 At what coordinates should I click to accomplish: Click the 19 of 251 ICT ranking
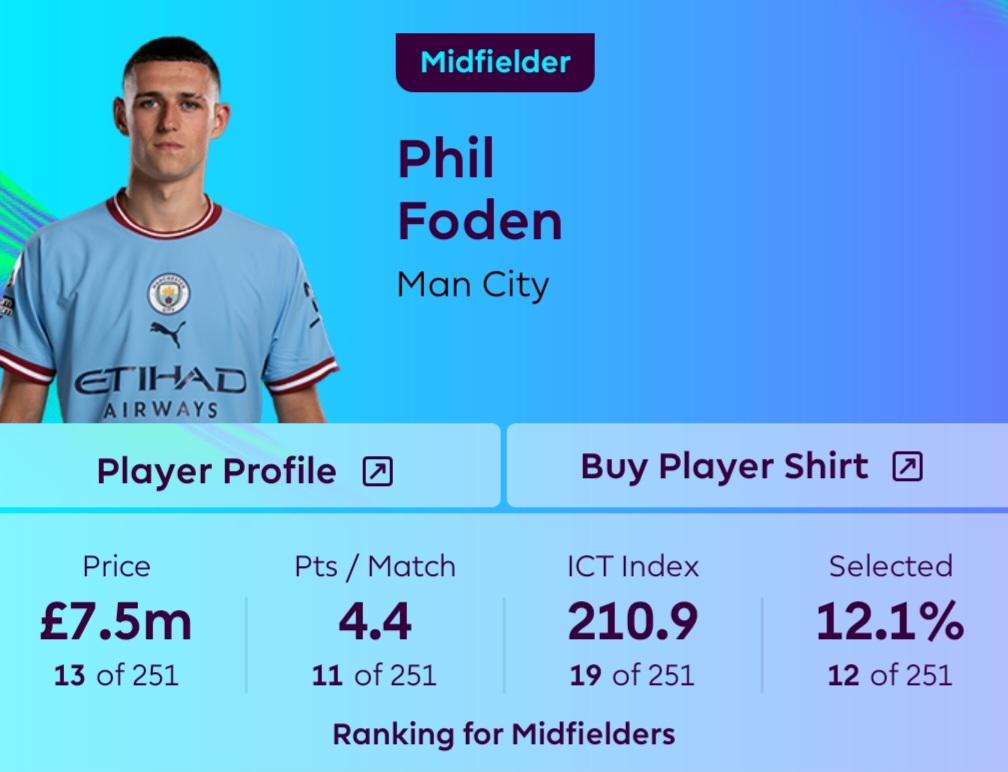[632, 675]
